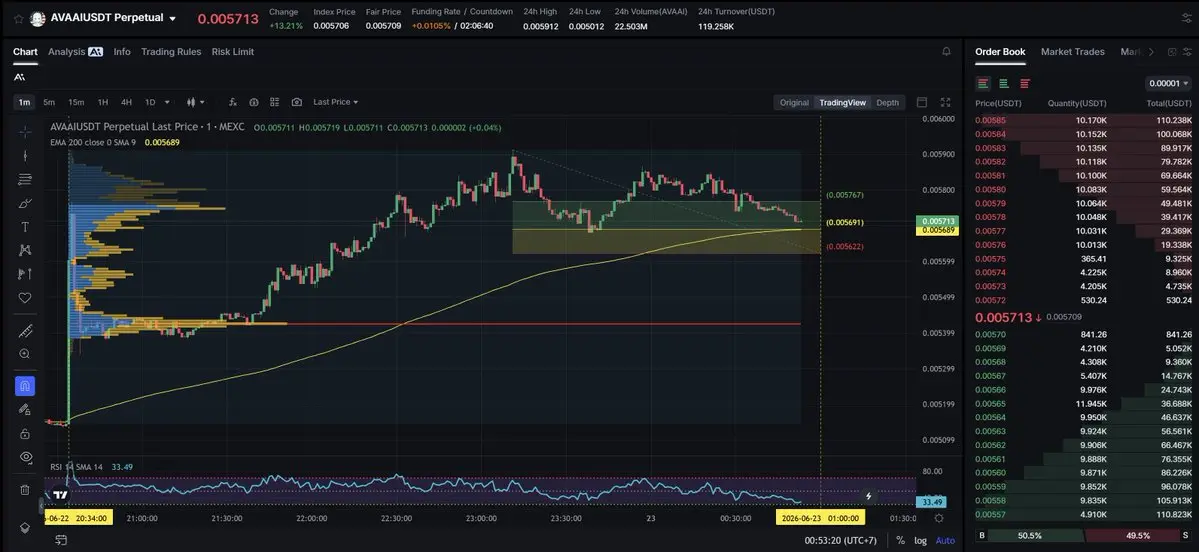Select the 15m timeframe

click(76, 102)
